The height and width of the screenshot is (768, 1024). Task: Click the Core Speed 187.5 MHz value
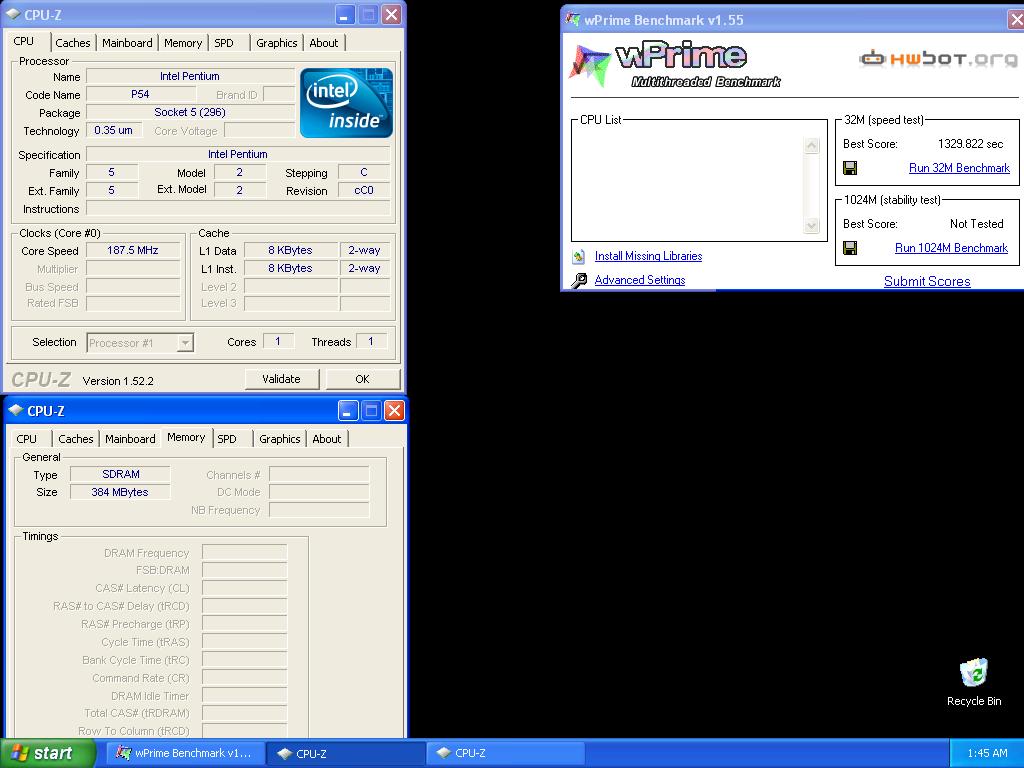click(x=133, y=250)
